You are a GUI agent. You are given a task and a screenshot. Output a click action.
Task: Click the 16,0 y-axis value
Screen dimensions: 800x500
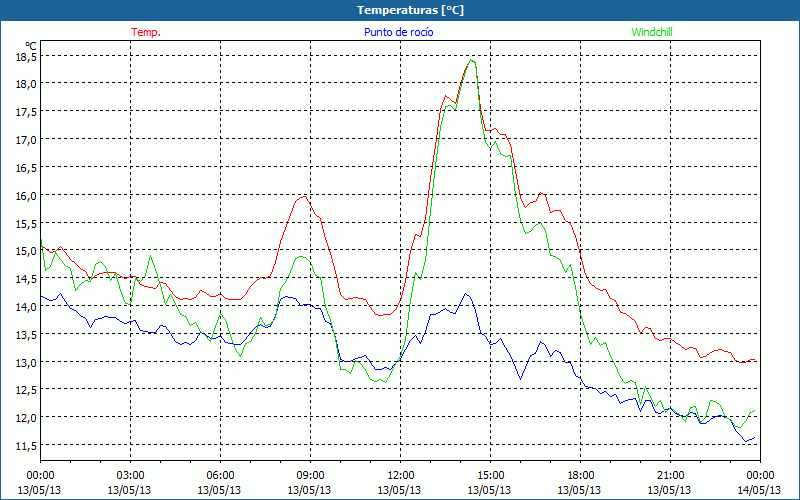(25, 195)
